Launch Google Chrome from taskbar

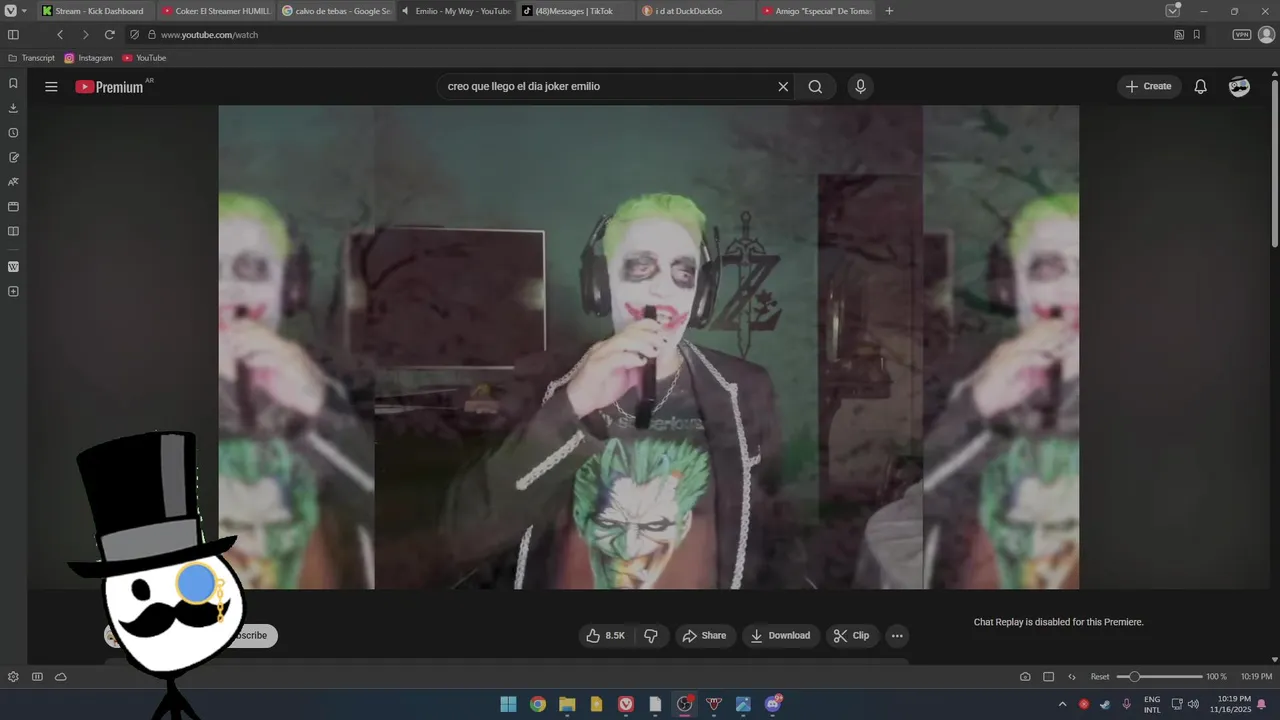(538, 704)
